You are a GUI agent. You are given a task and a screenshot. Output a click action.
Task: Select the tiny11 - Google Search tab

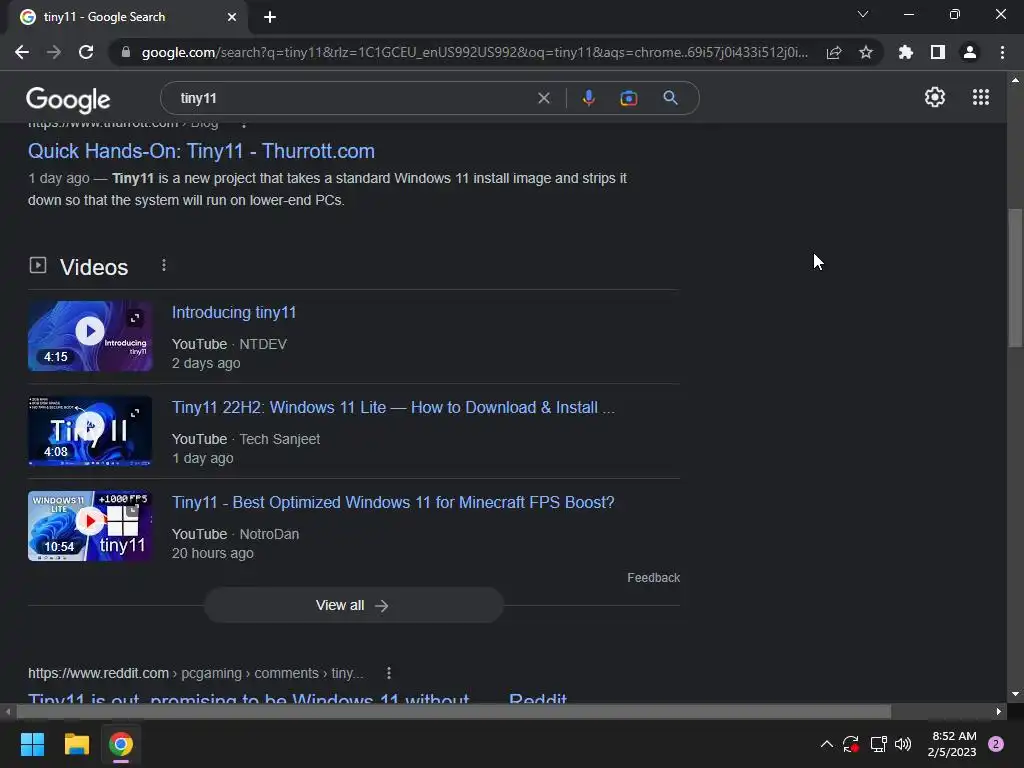(x=127, y=17)
